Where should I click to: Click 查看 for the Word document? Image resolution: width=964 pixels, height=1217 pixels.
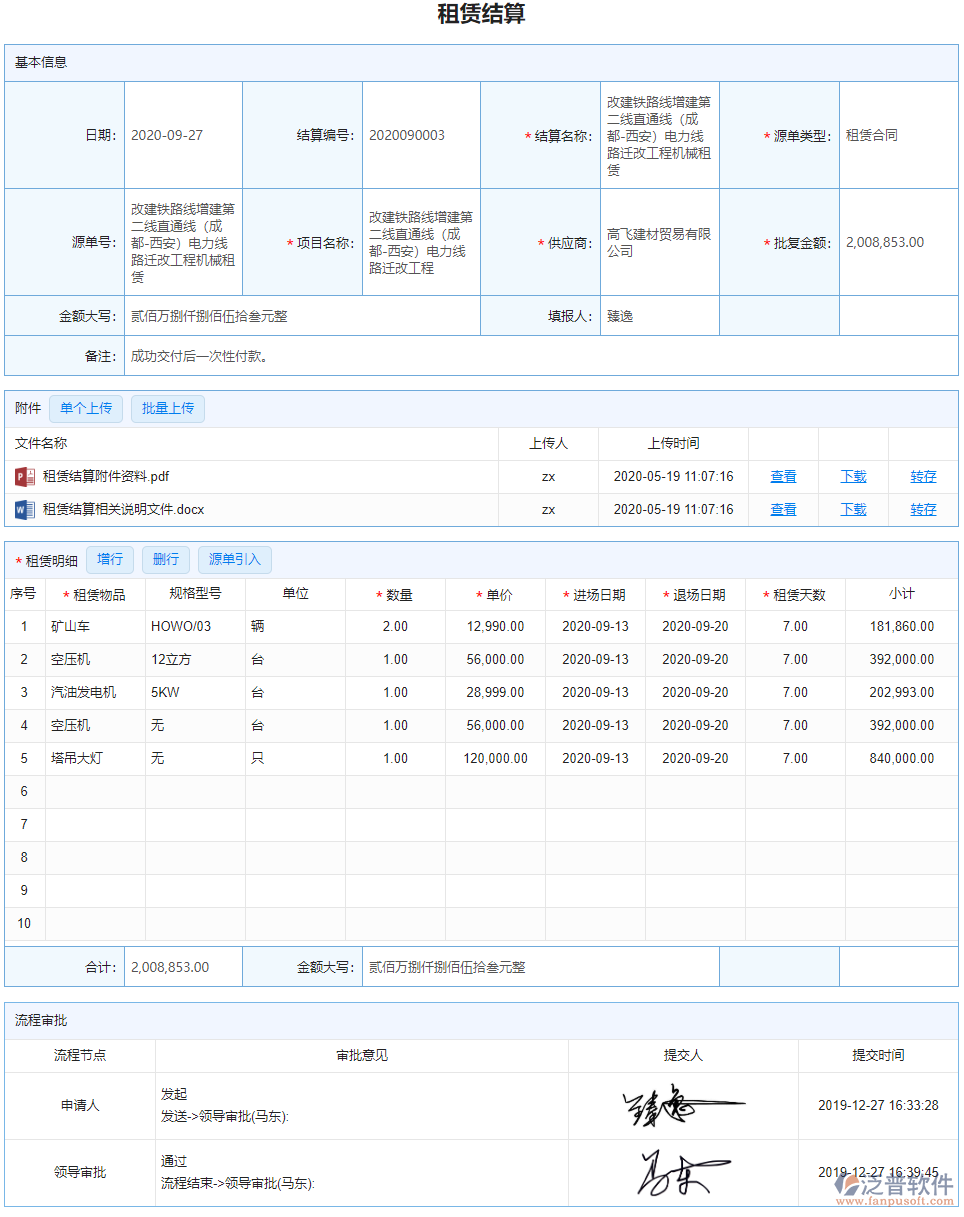coord(783,509)
